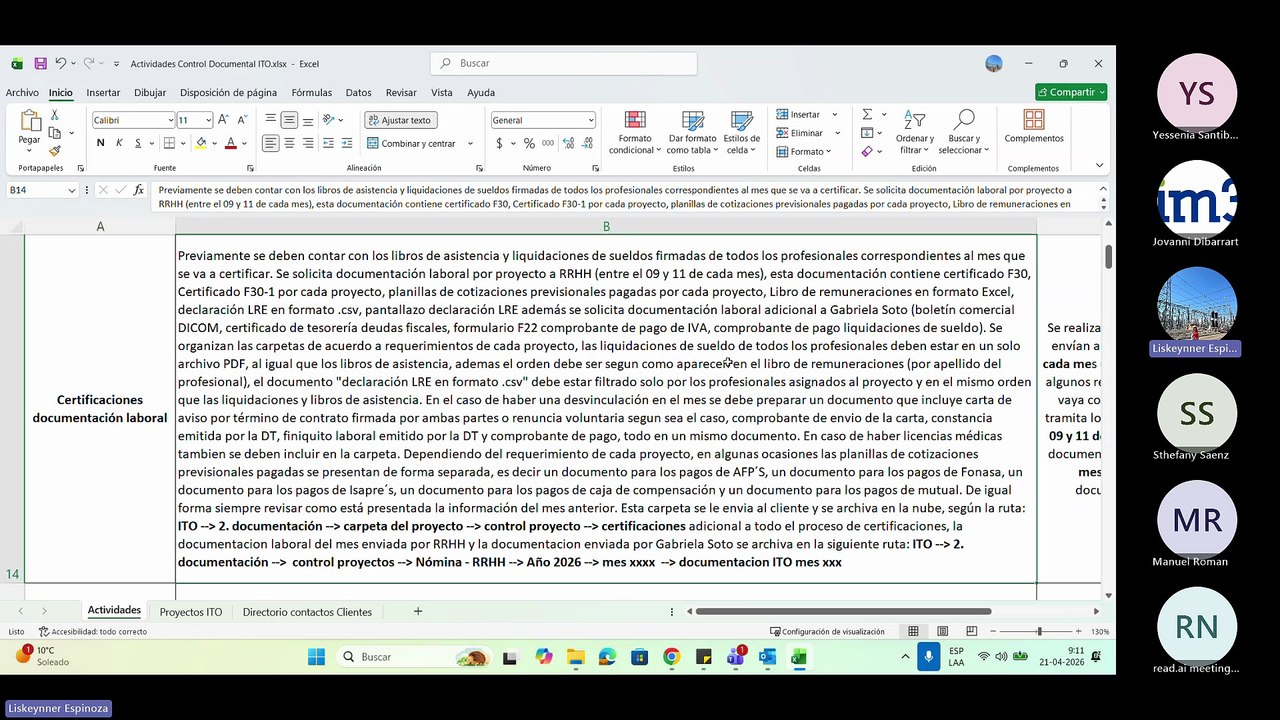Open the font size 11 dropdown
The image size is (1280, 720).
pyautogui.click(x=208, y=120)
